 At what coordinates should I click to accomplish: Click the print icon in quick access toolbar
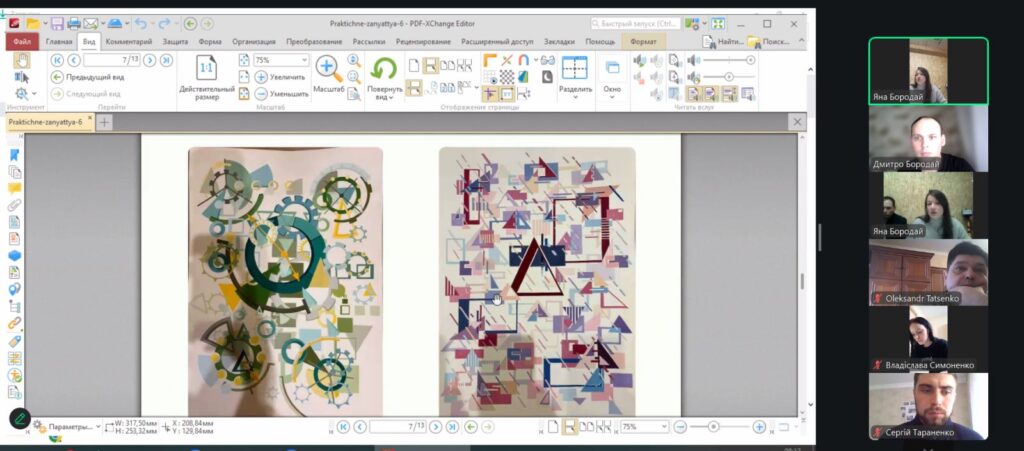coord(74,23)
